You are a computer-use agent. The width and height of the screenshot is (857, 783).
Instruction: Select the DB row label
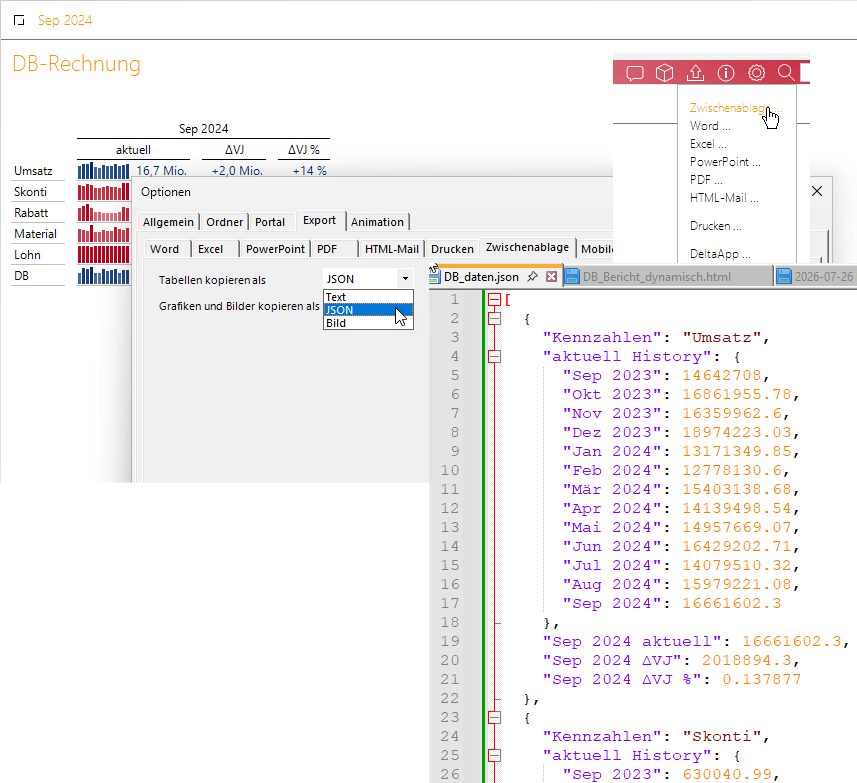(21, 276)
